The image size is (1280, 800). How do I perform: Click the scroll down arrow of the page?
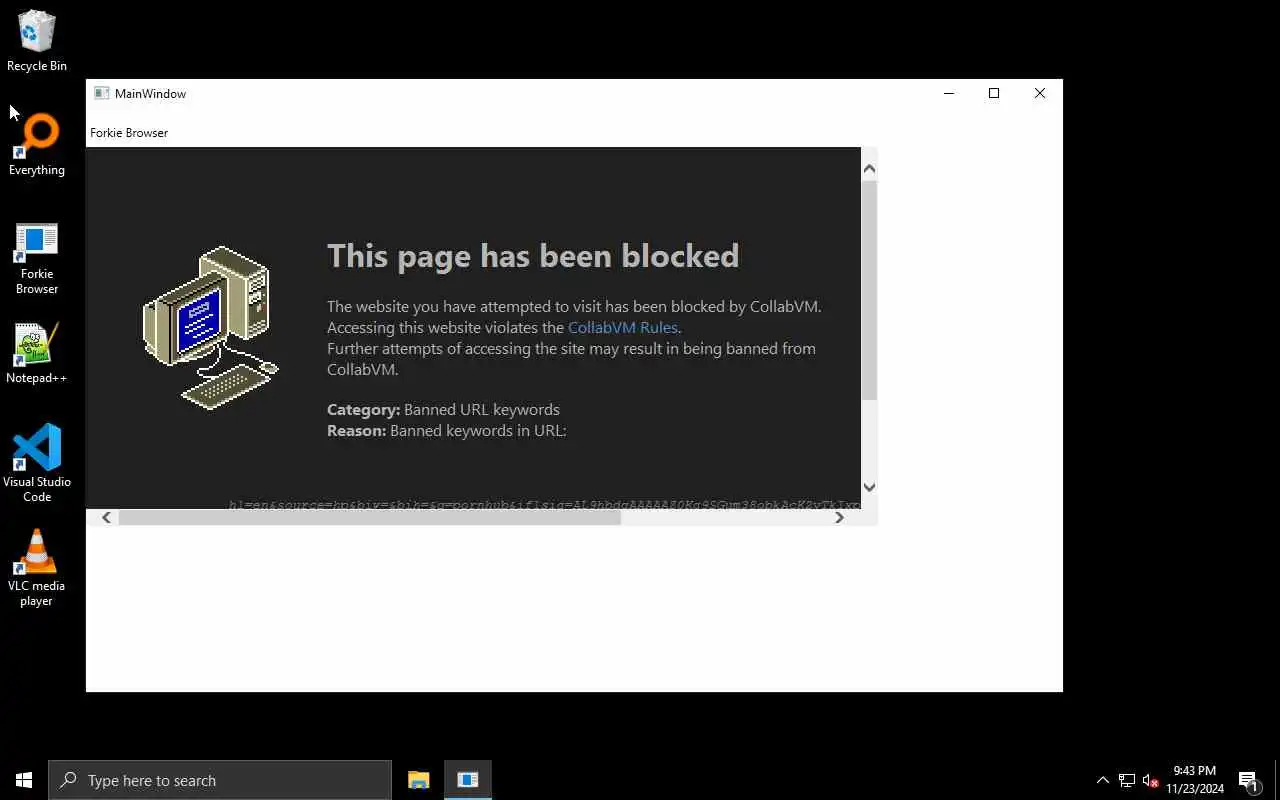point(869,487)
